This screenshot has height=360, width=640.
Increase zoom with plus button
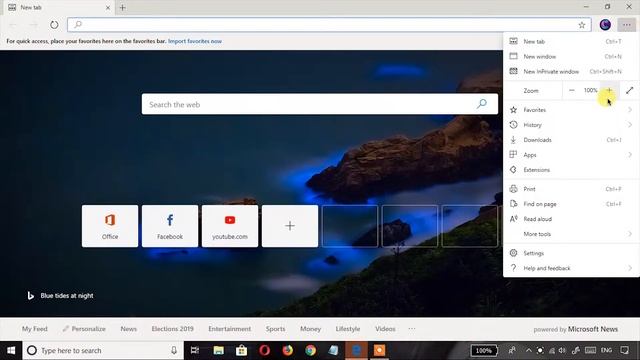pyautogui.click(x=609, y=90)
